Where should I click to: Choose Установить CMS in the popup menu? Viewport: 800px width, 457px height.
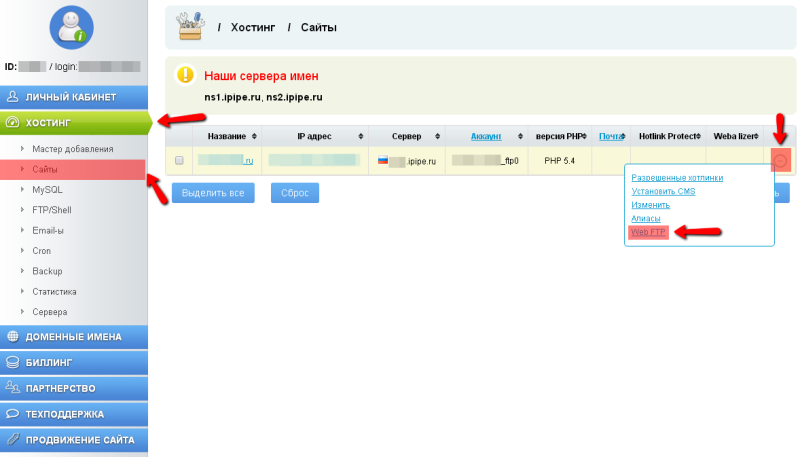click(663, 191)
